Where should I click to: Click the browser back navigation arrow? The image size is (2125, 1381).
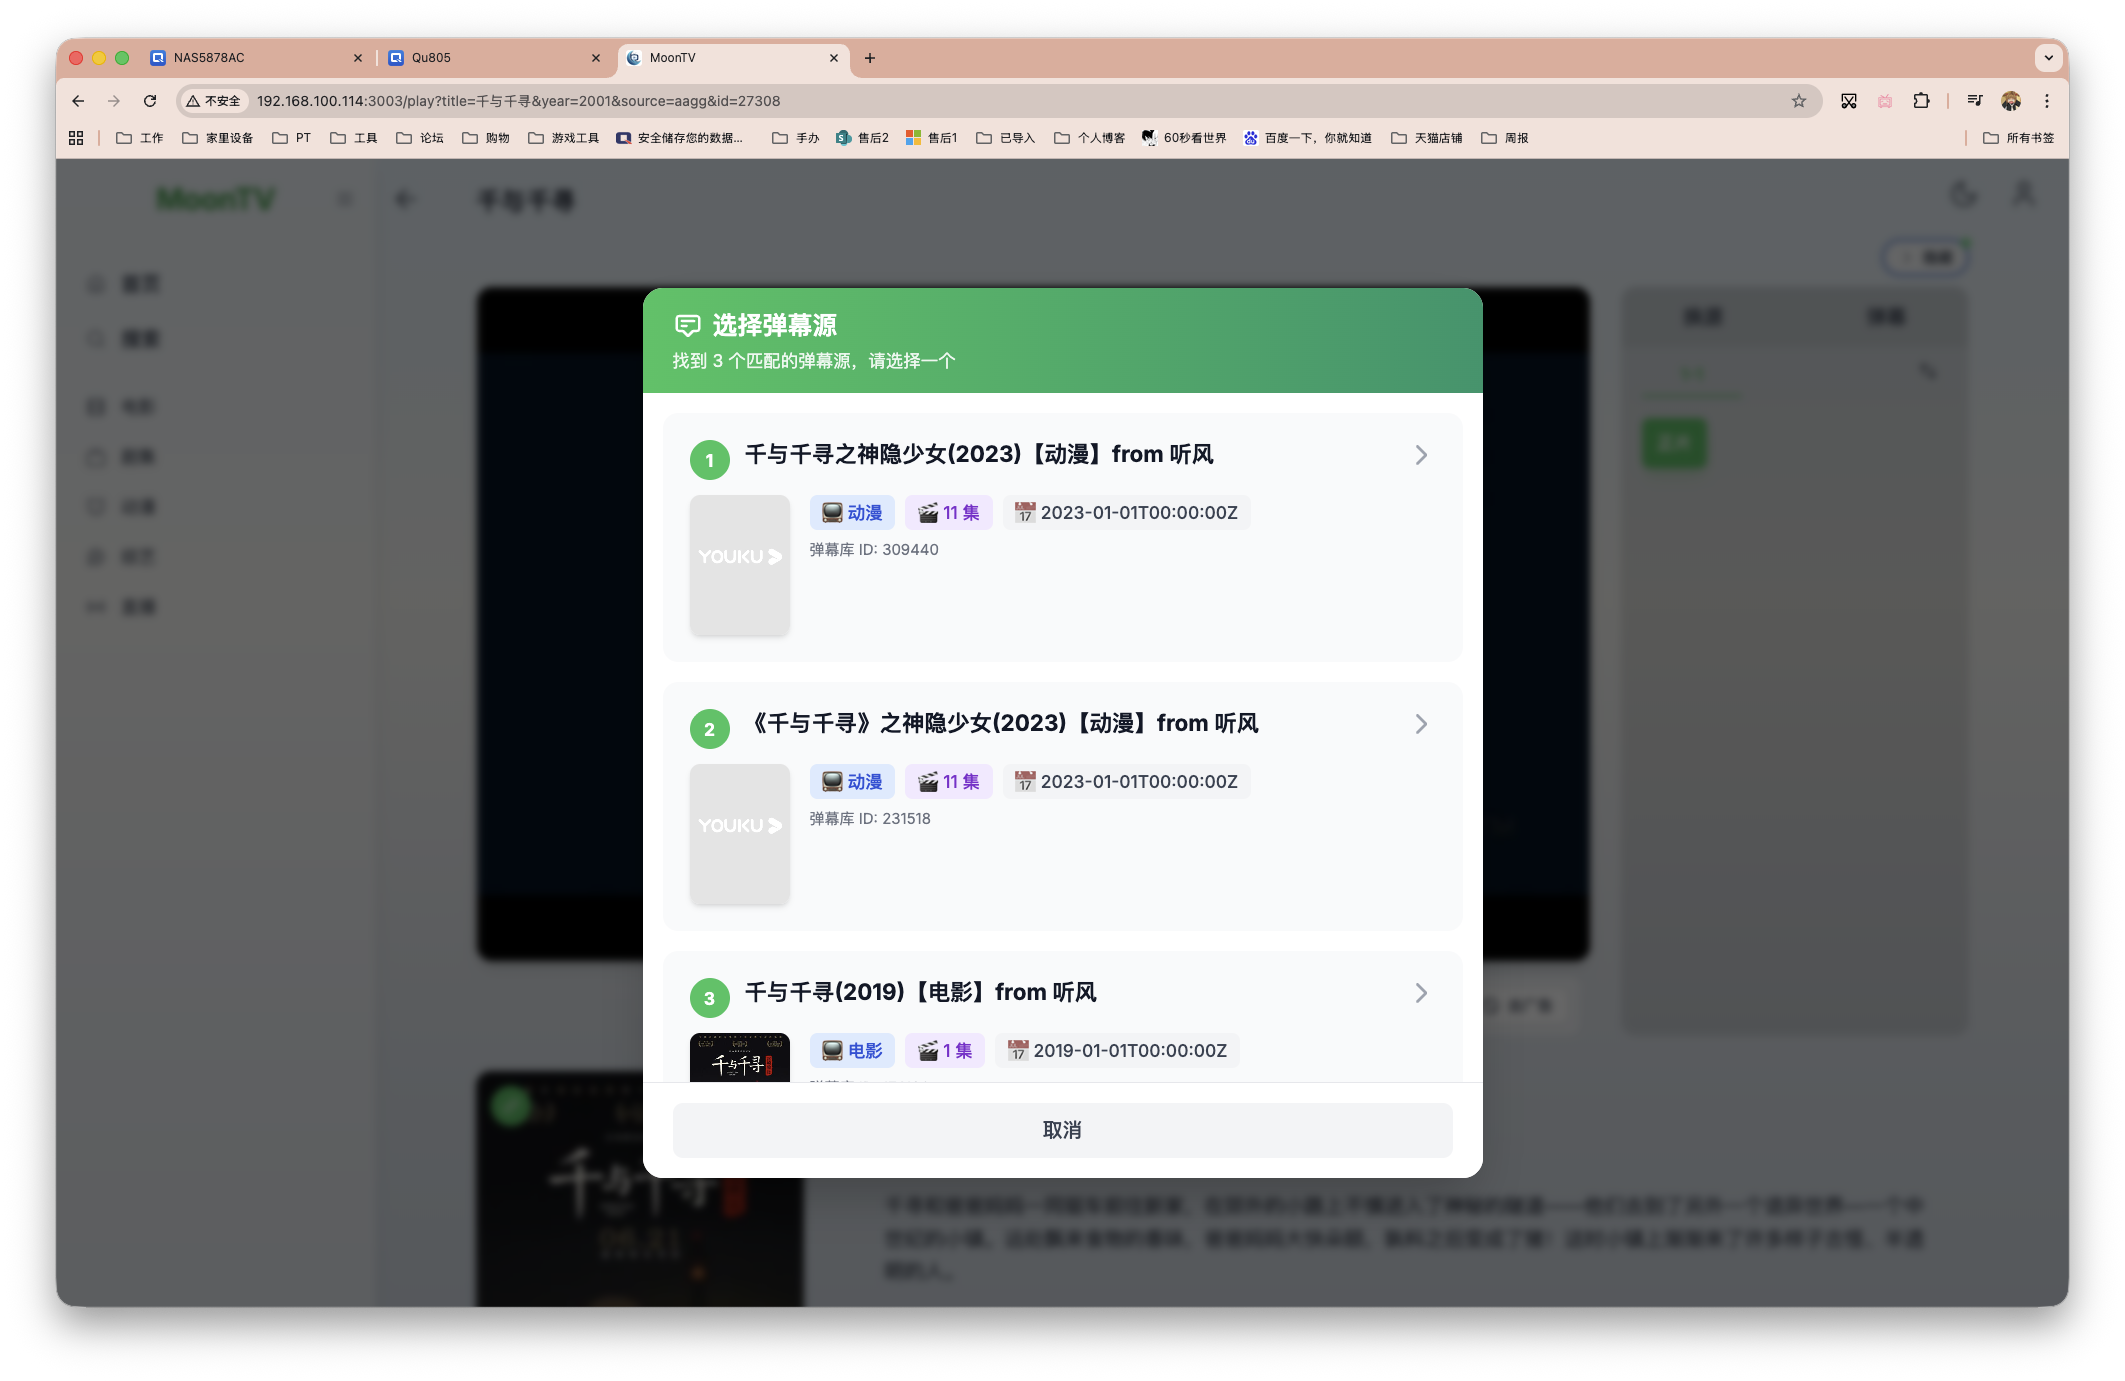[77, 101]
